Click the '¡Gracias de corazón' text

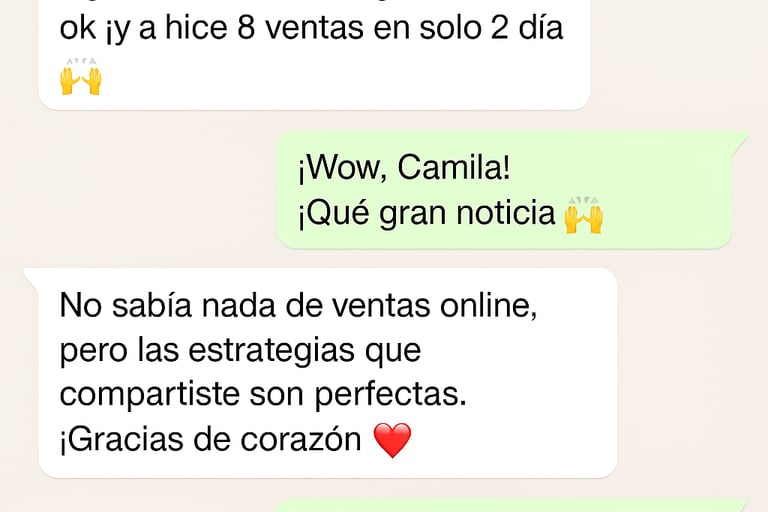[x=210, y=439]
